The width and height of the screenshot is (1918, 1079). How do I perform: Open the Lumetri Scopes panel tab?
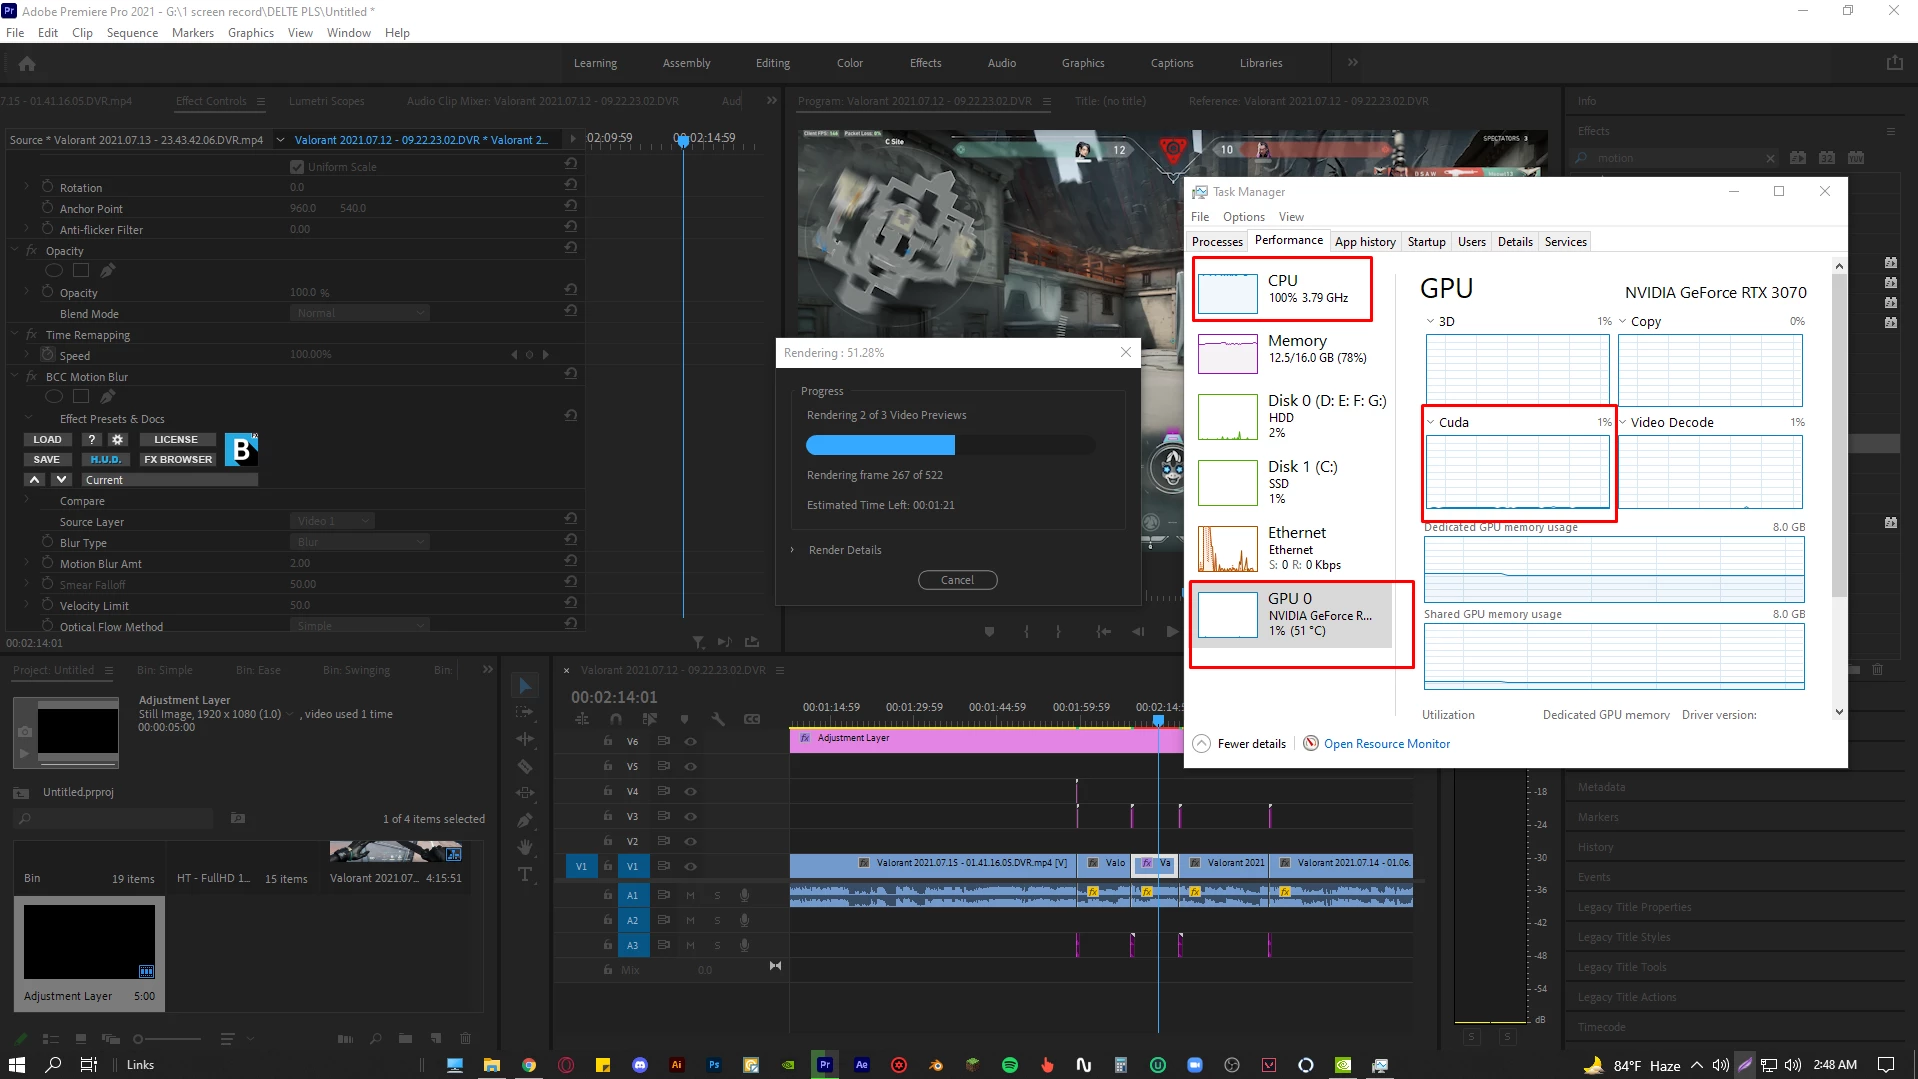click(327, 101)
